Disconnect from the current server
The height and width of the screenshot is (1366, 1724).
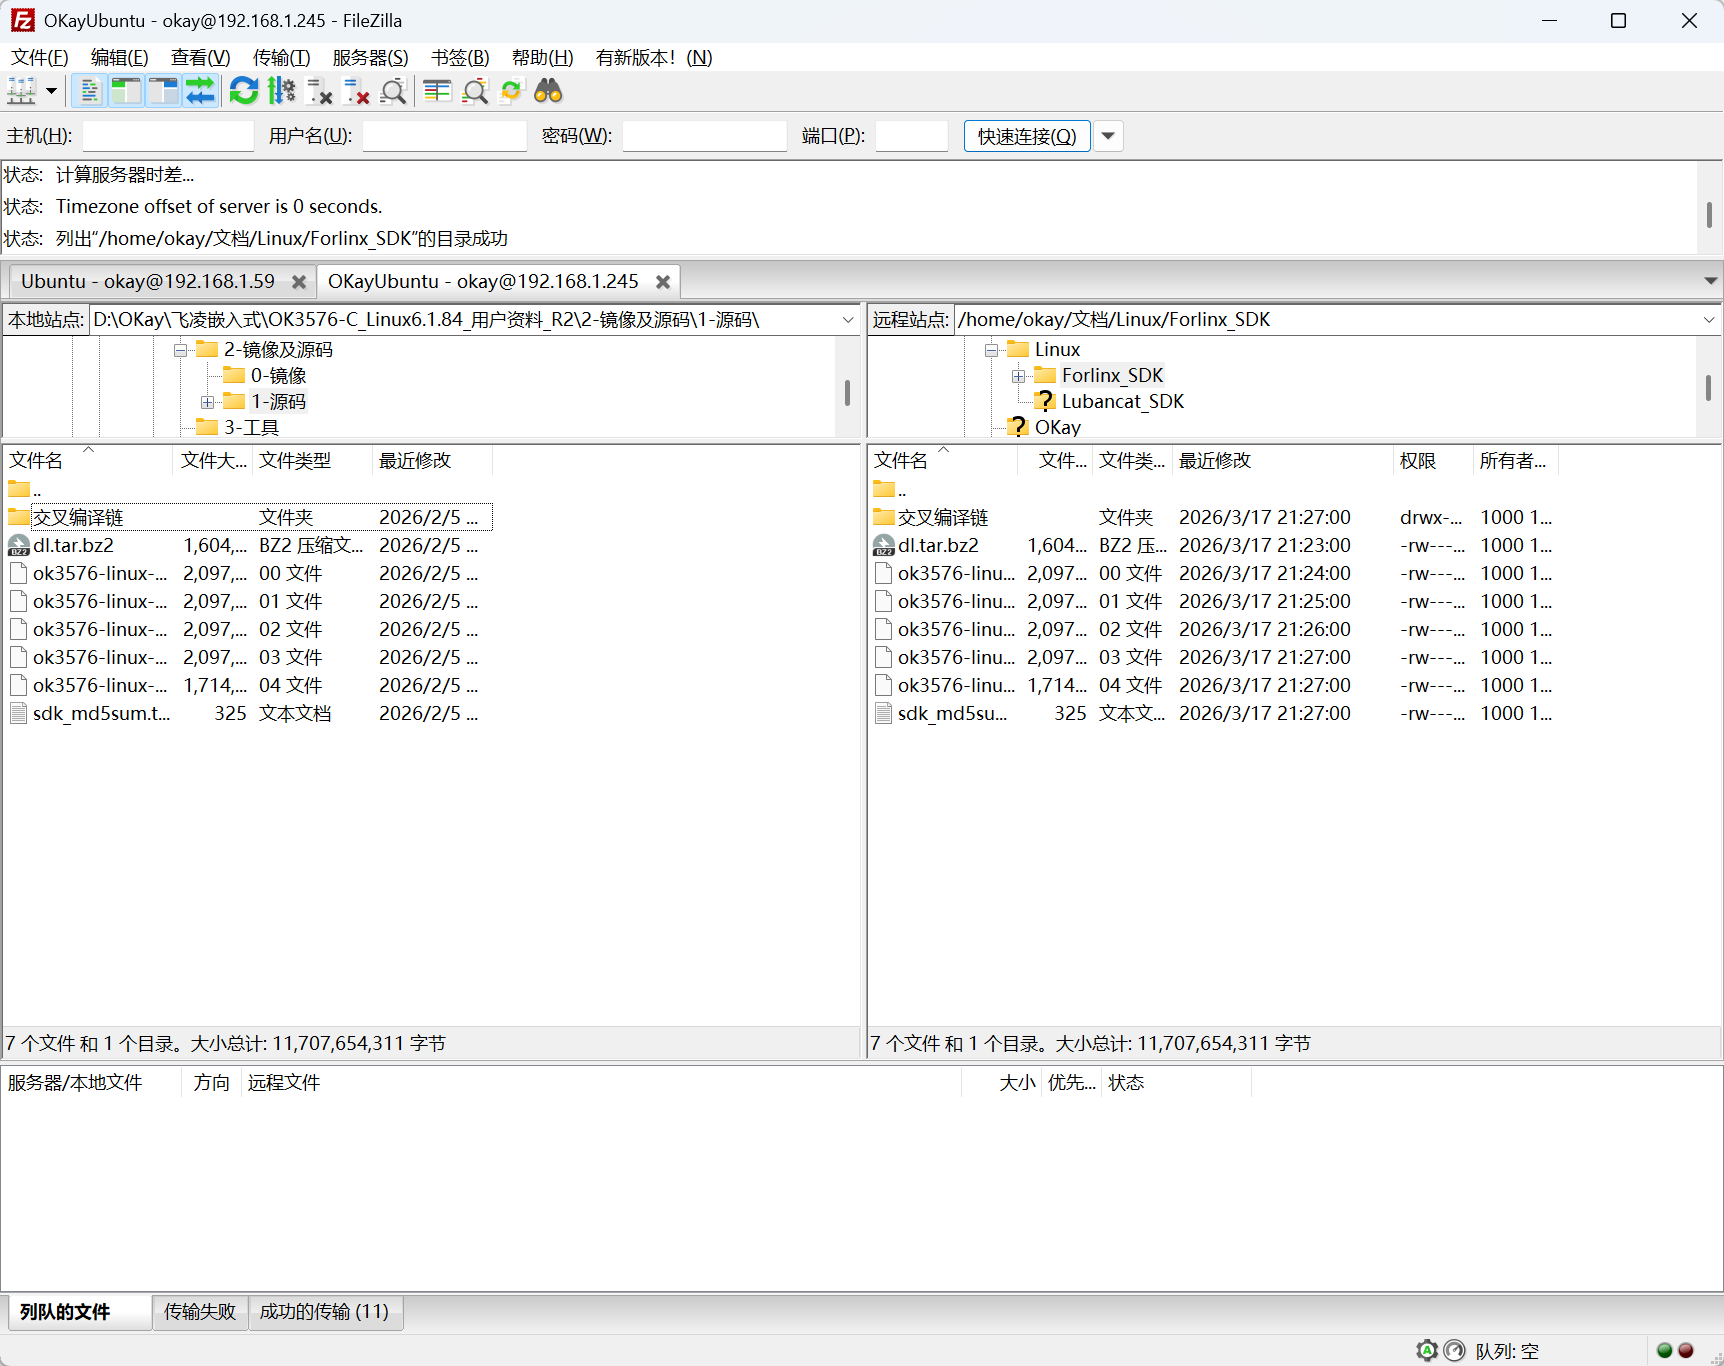[x=356, y=92]
